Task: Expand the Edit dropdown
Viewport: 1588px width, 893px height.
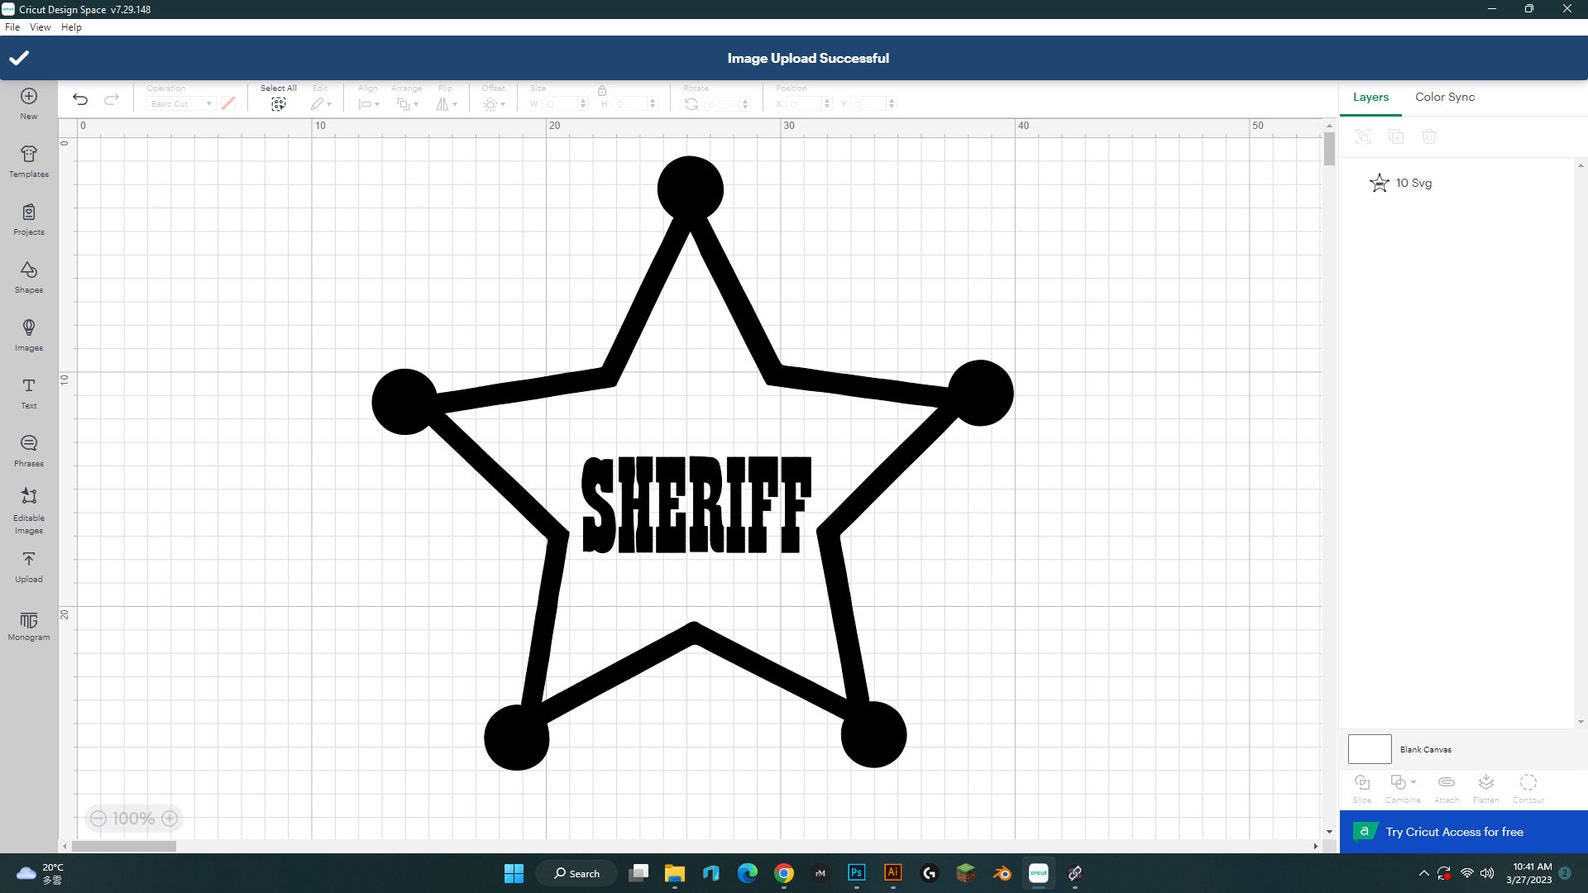Action: point(321,104)
